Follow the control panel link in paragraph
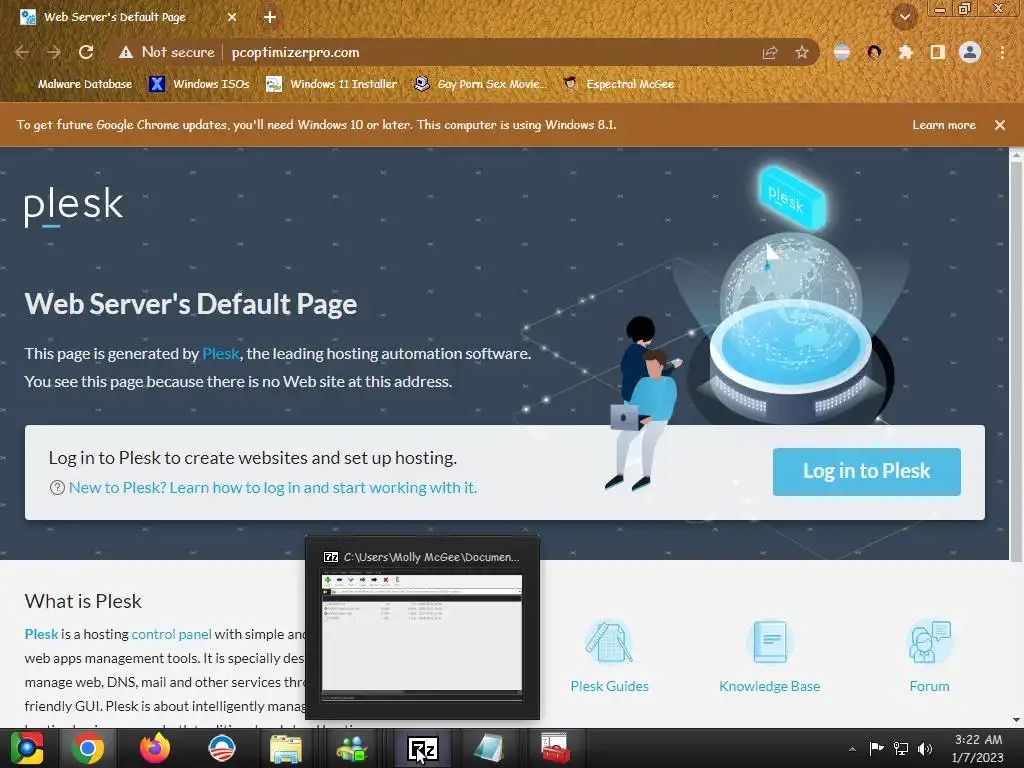Screen dimensions: 1024x768 pos(171,634)
